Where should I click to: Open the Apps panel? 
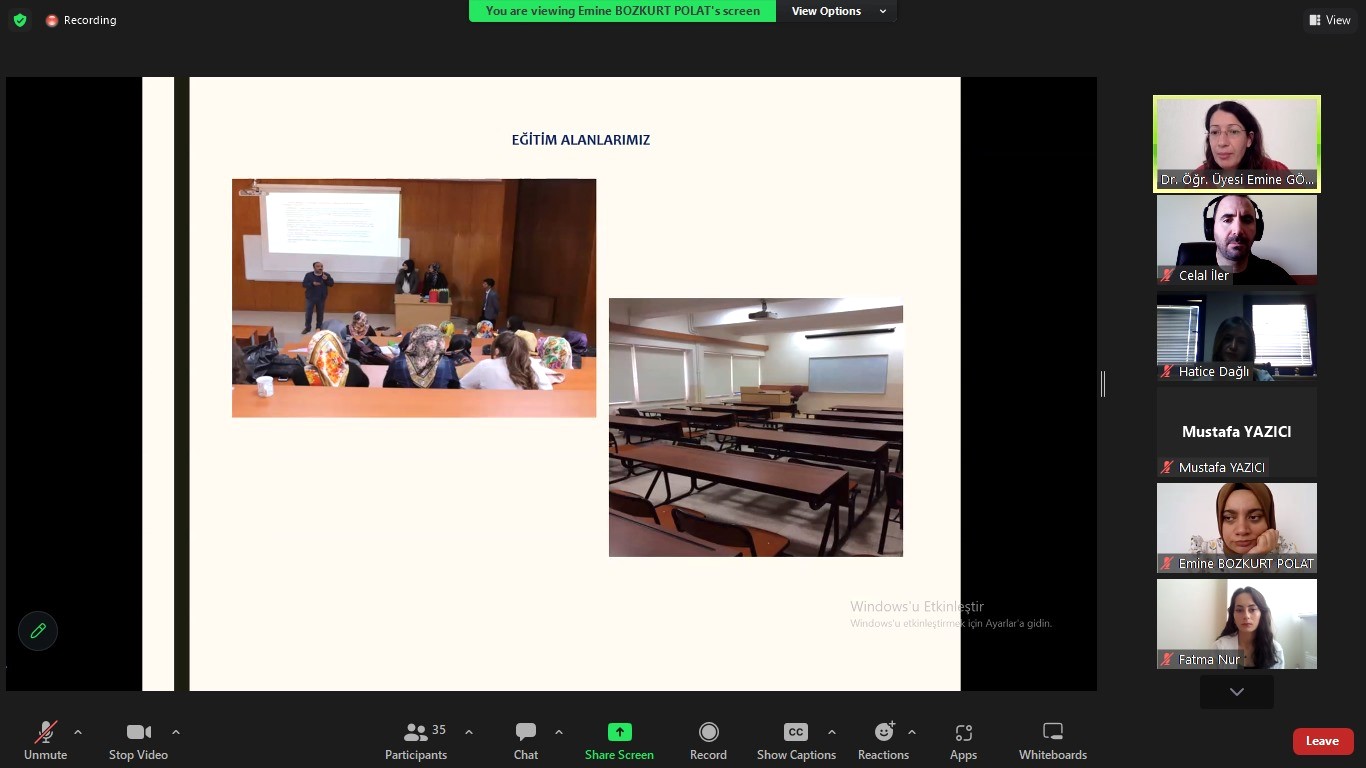click(963, 741)
